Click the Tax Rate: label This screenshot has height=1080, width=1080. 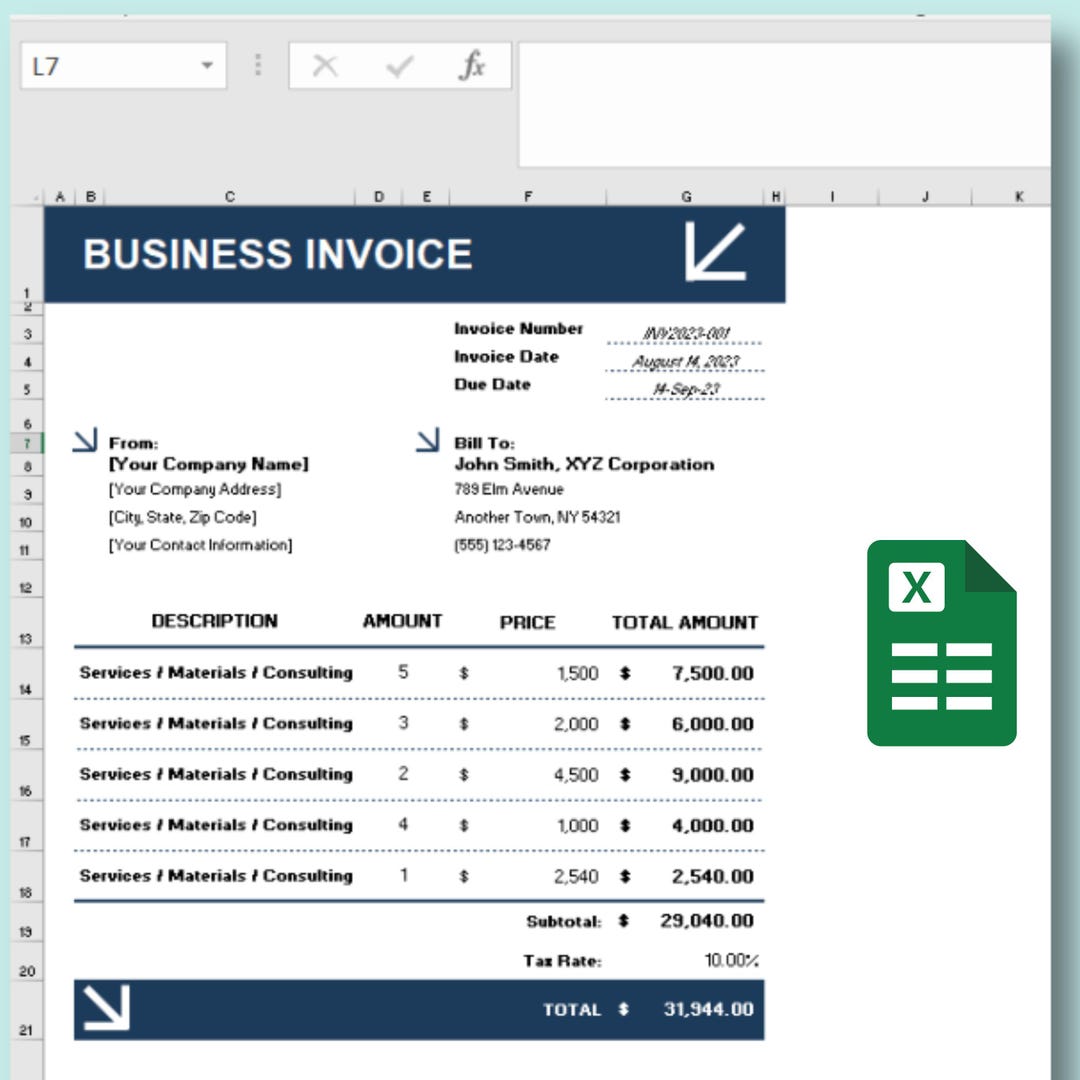coord(562,960)
